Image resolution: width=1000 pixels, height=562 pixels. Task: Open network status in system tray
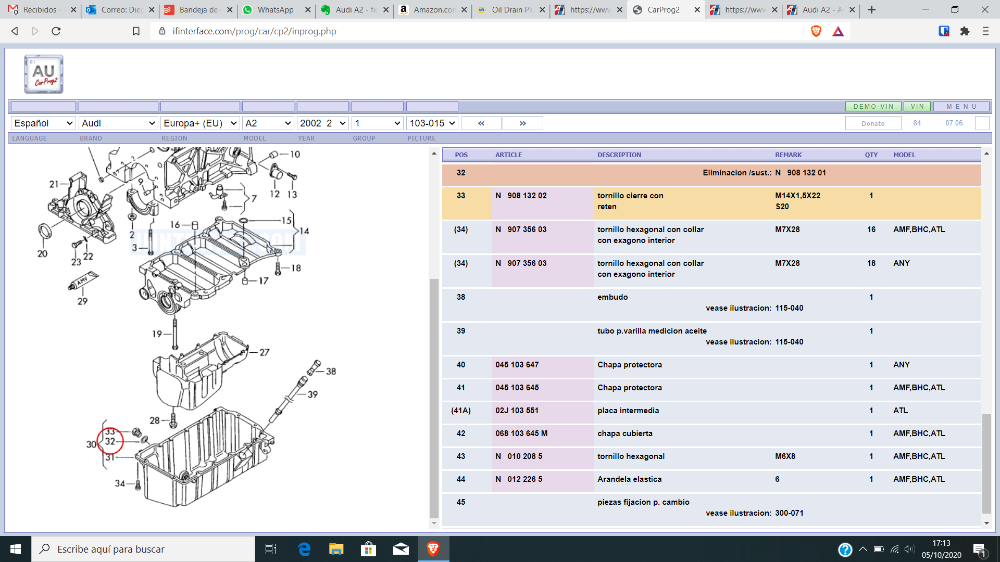tap(894, 549)
